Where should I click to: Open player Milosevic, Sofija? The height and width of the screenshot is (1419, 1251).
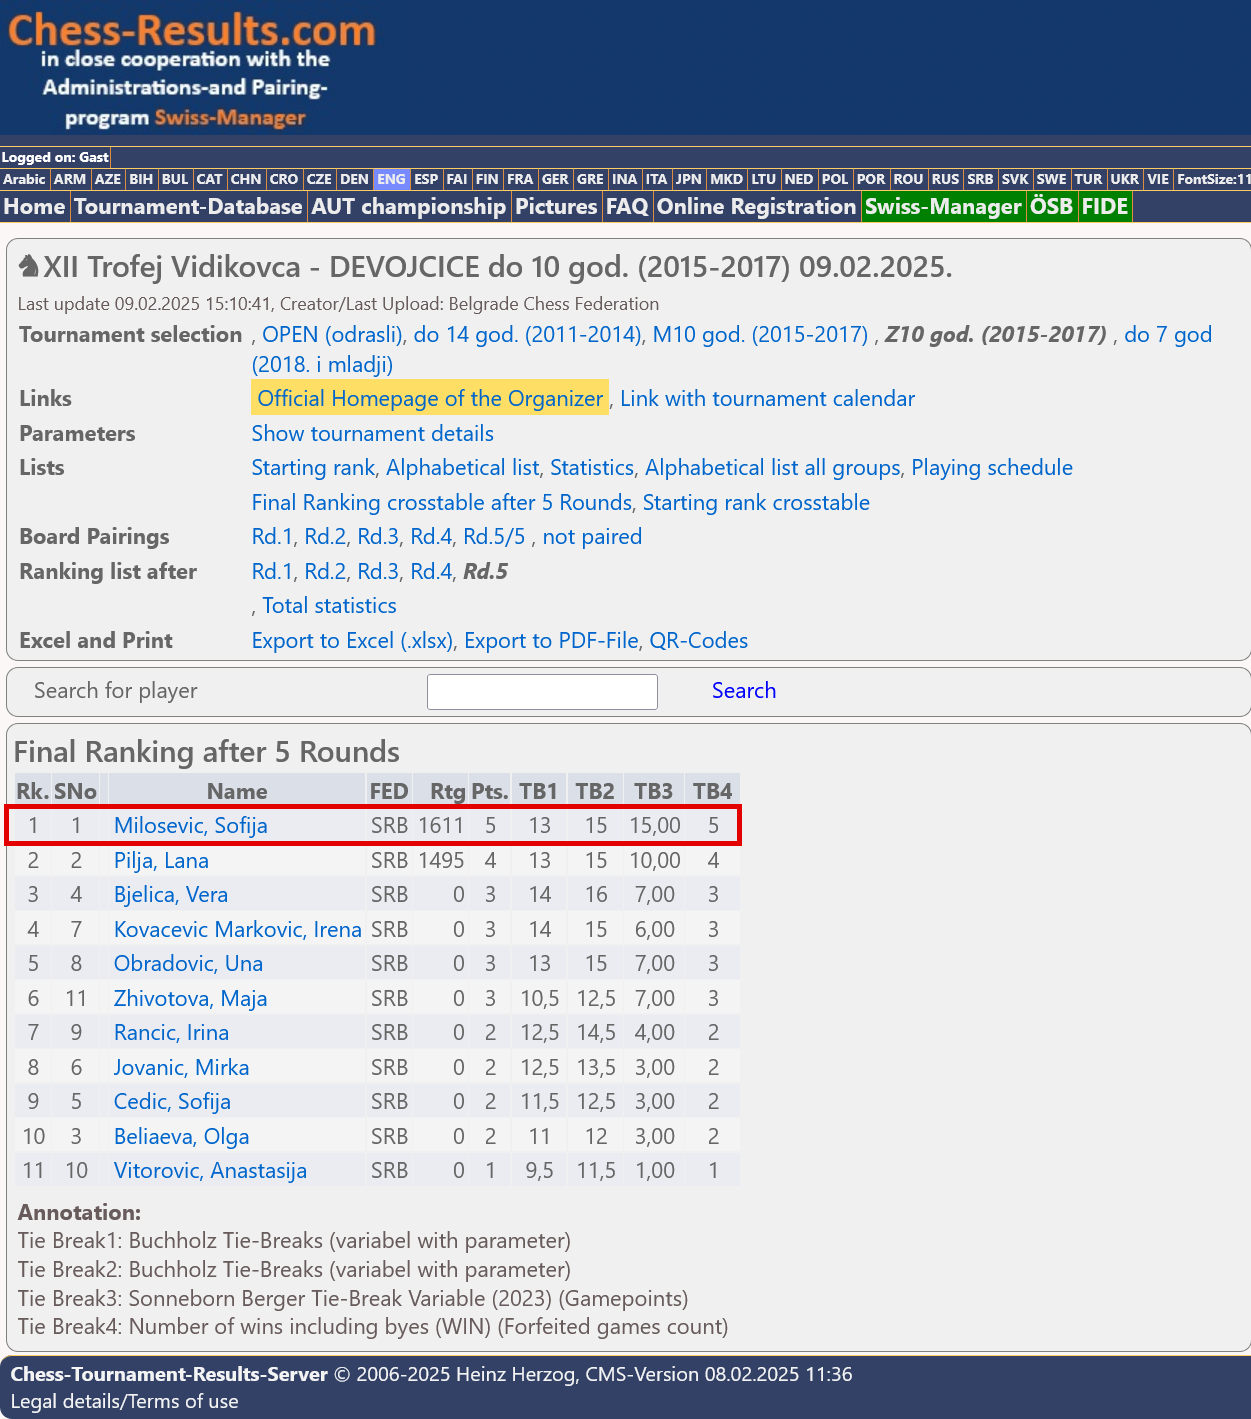(x=190, y=826)
